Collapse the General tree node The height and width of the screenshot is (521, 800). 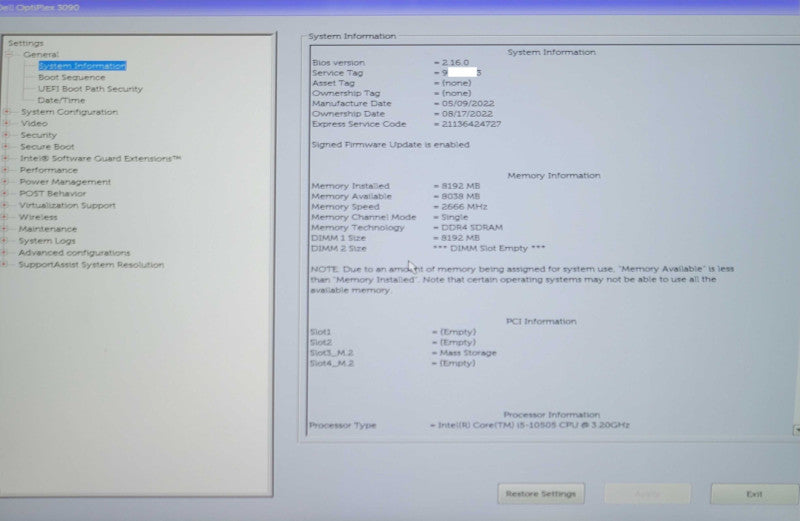9,54
